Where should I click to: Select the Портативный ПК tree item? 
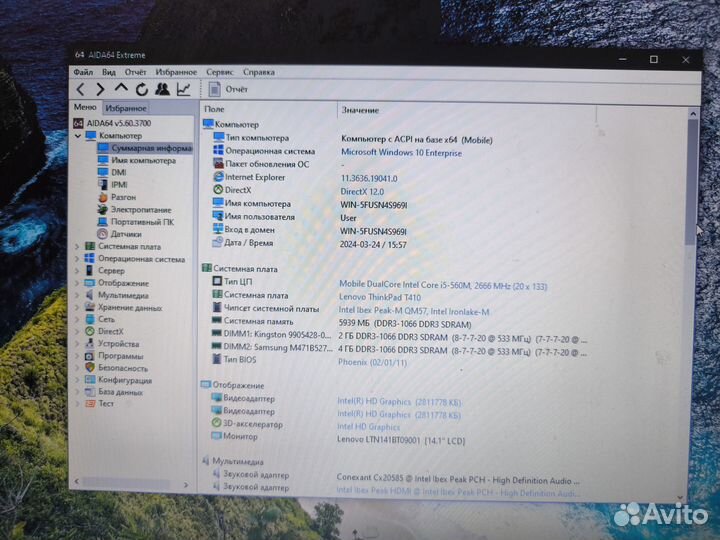click(x=142, y=222)
